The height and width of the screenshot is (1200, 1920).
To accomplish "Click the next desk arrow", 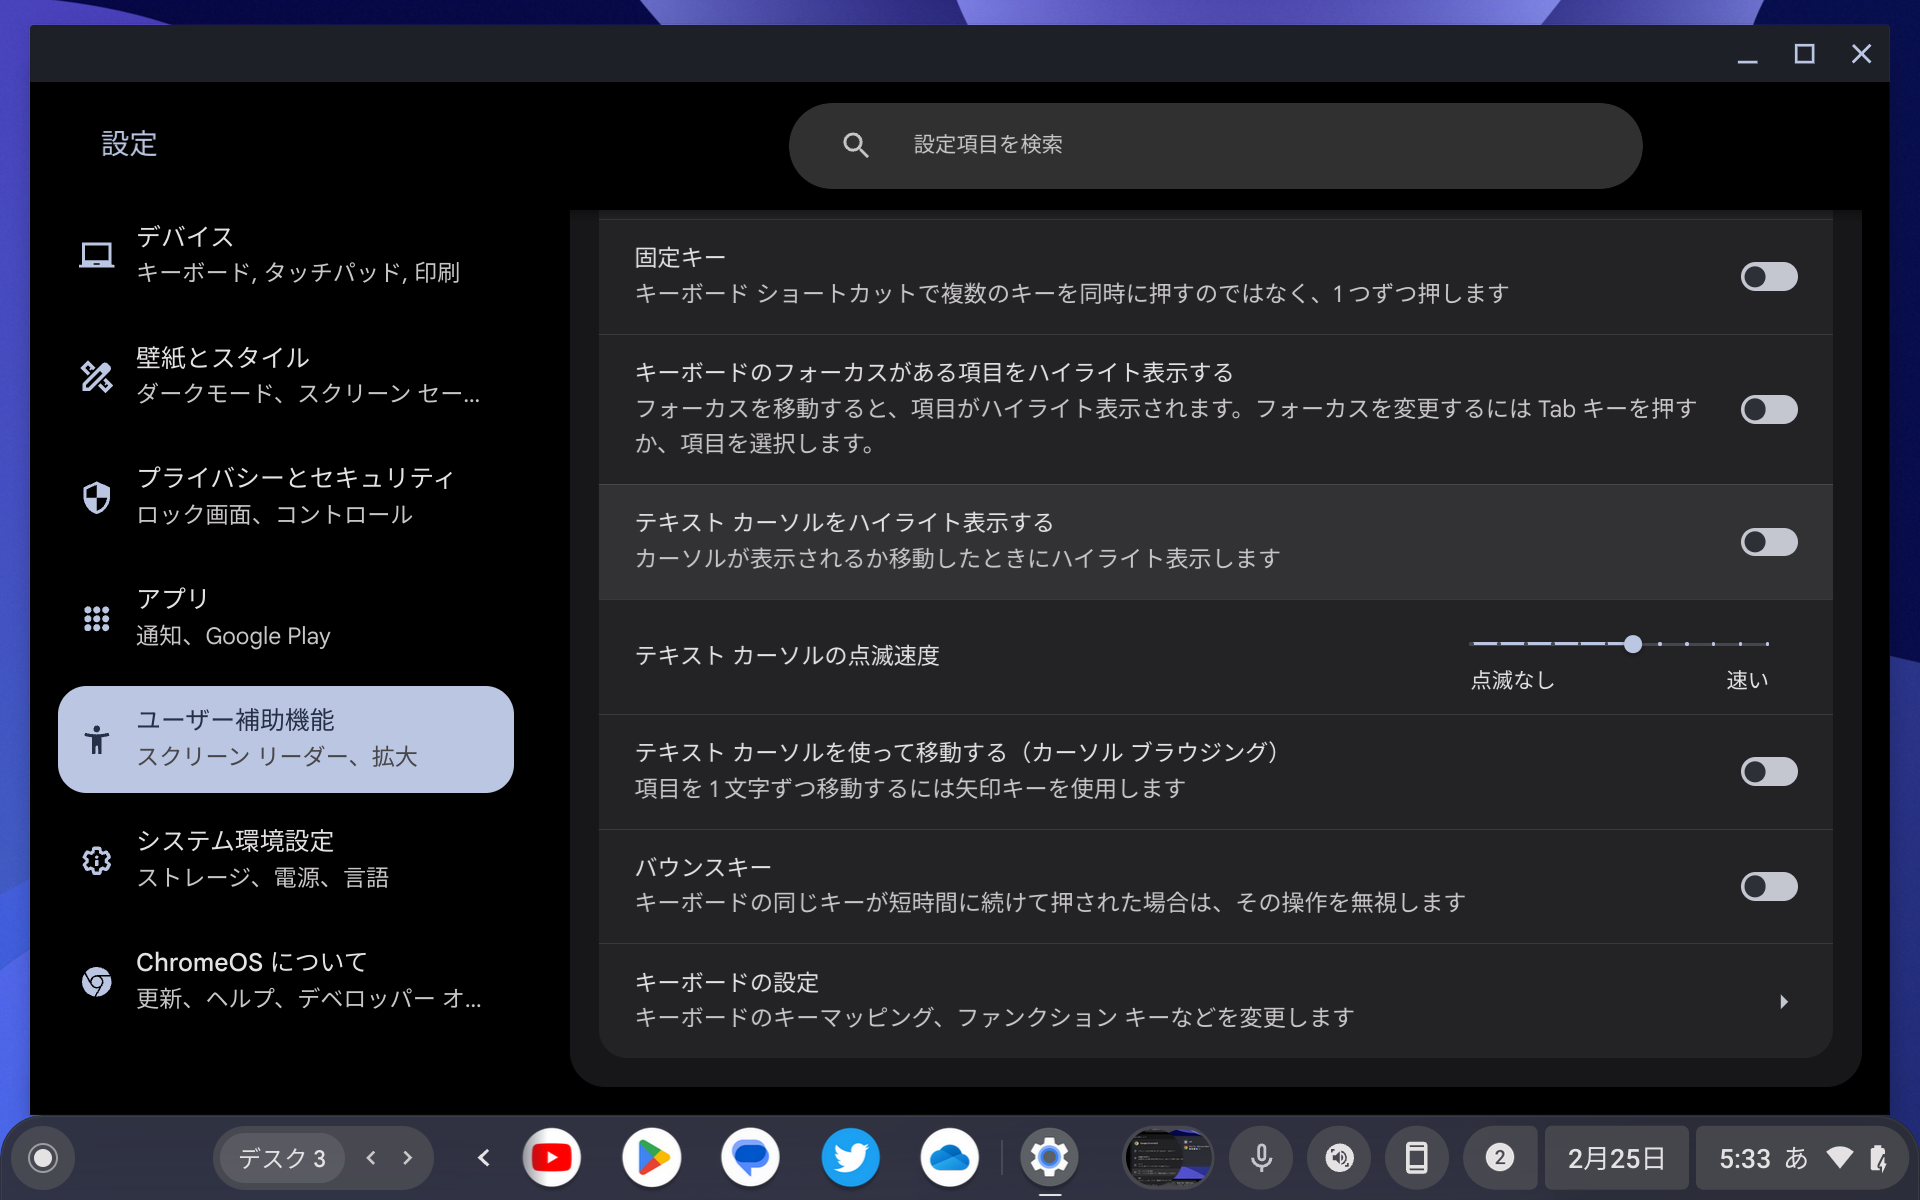I will click(405, 1157).
